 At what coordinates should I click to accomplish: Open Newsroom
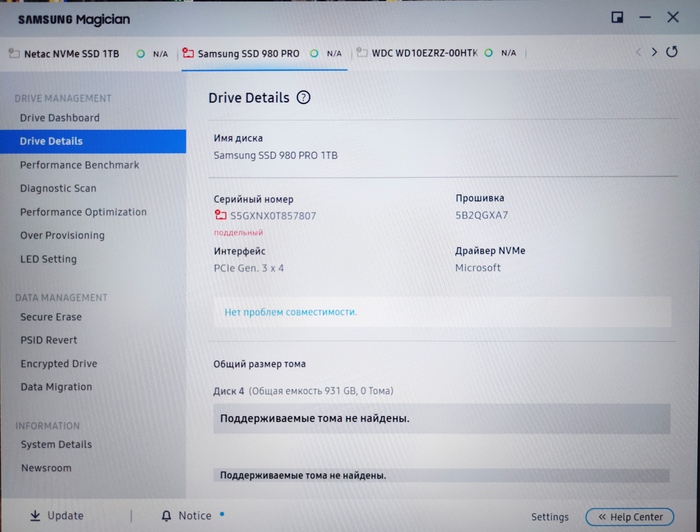point(46,468)
